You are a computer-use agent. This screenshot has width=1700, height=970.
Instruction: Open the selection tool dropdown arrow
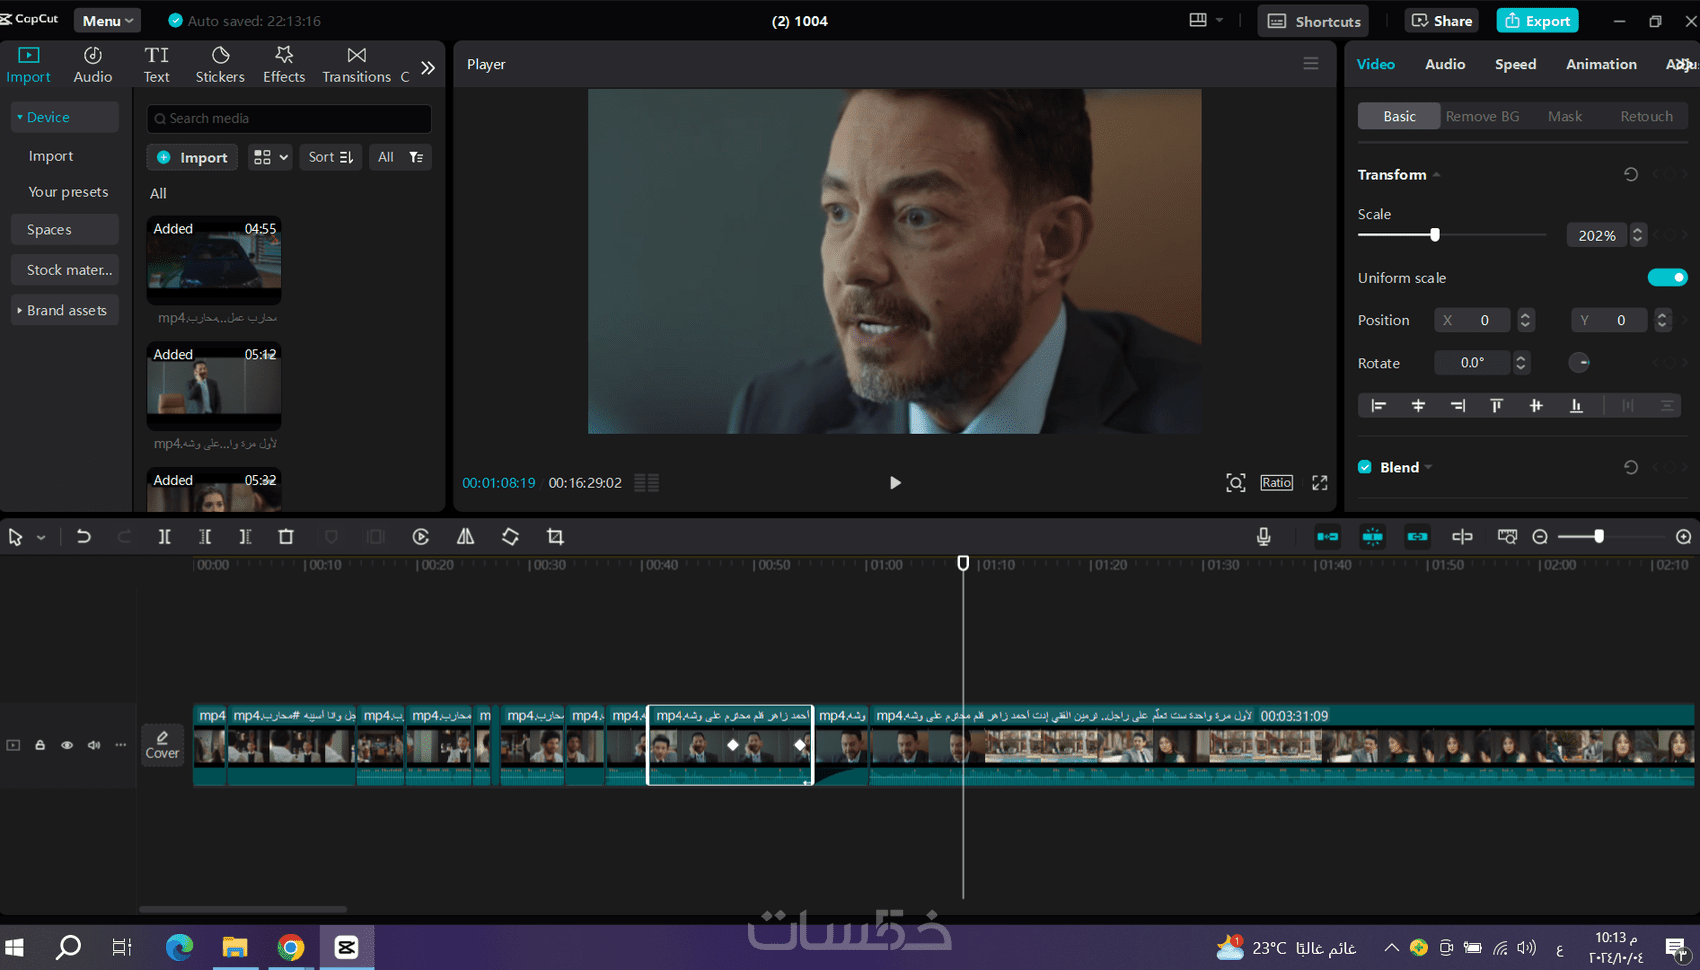[x=41, y=538]
